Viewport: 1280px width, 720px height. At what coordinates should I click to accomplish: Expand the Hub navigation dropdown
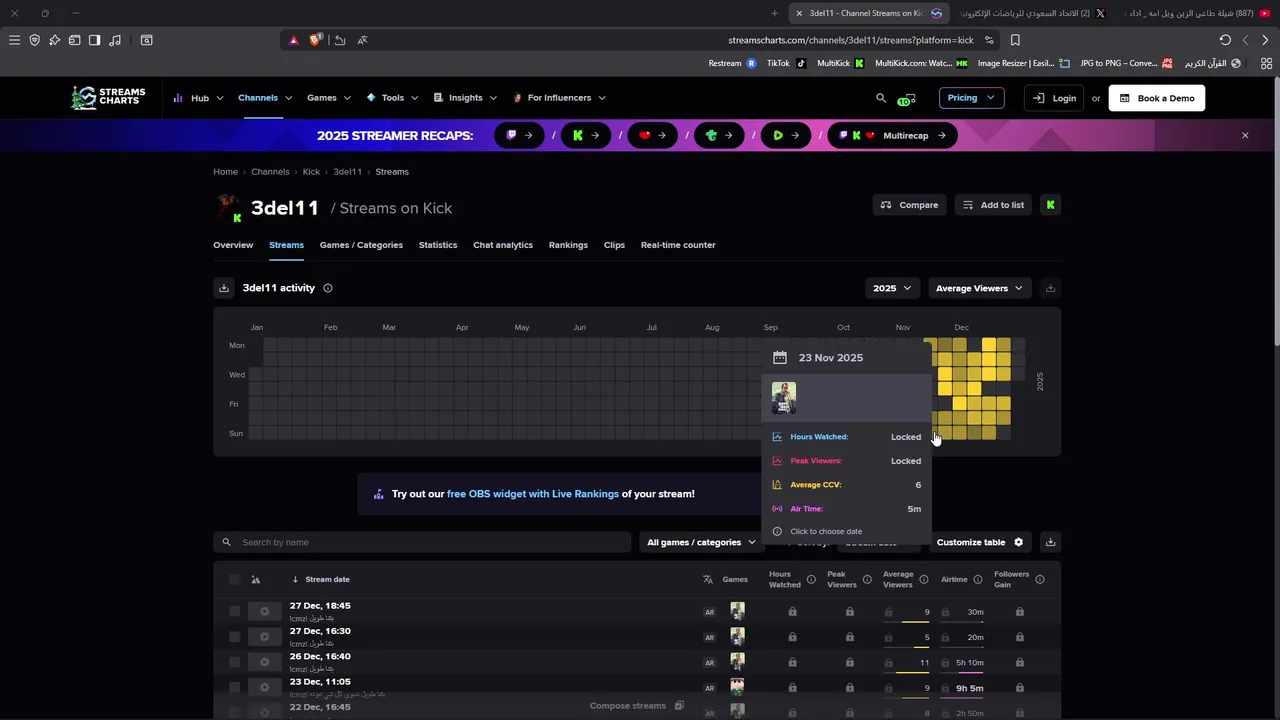(199, 98)
